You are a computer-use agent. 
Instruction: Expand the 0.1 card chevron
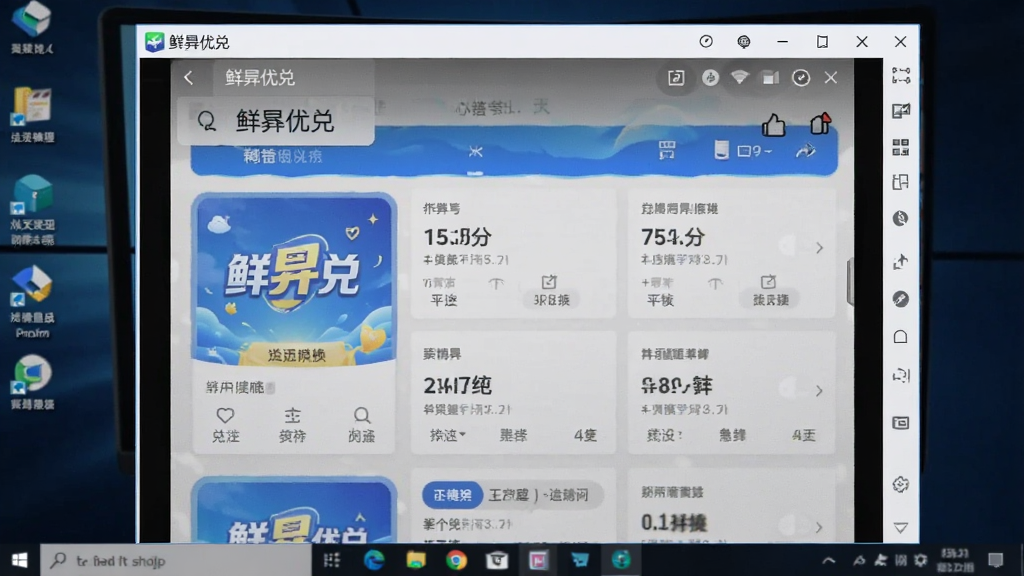tap(819, 527)
